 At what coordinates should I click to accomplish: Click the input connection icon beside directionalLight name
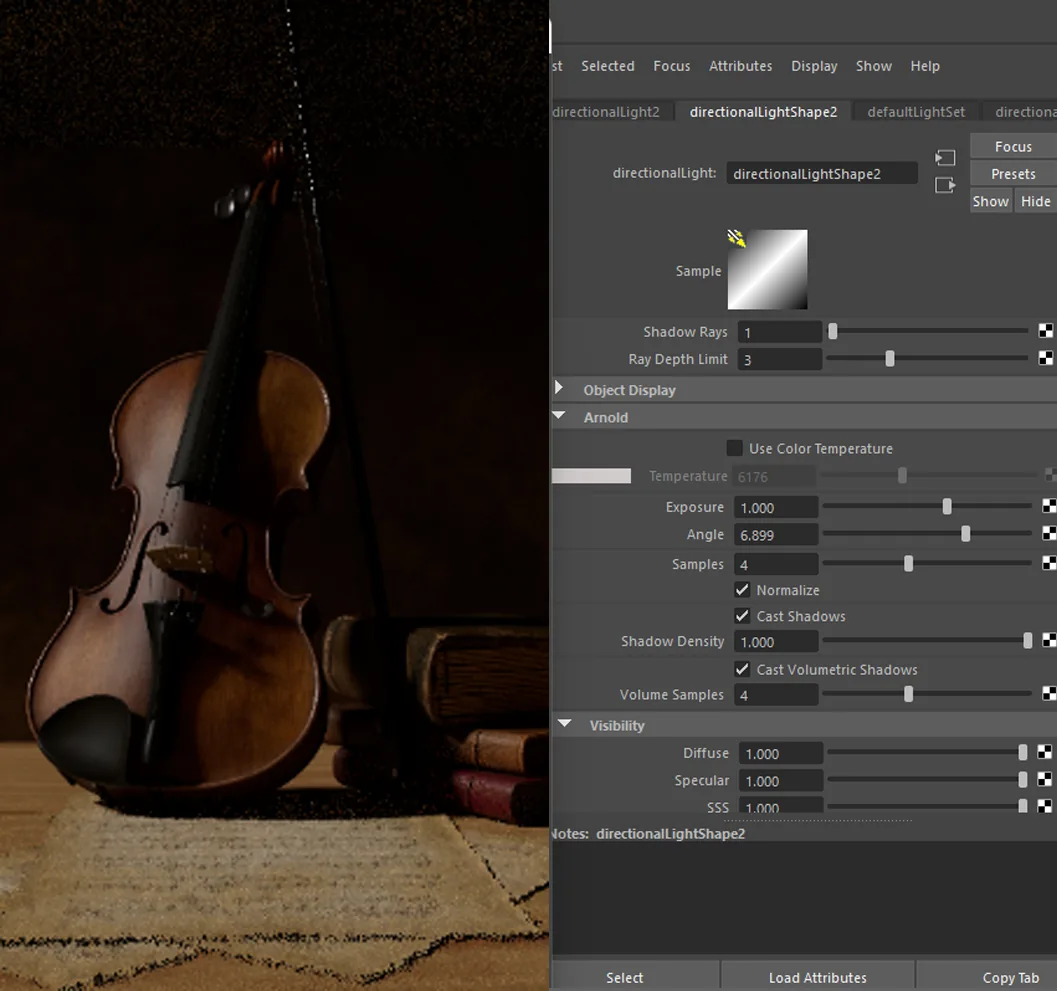(x=945, y=158)
